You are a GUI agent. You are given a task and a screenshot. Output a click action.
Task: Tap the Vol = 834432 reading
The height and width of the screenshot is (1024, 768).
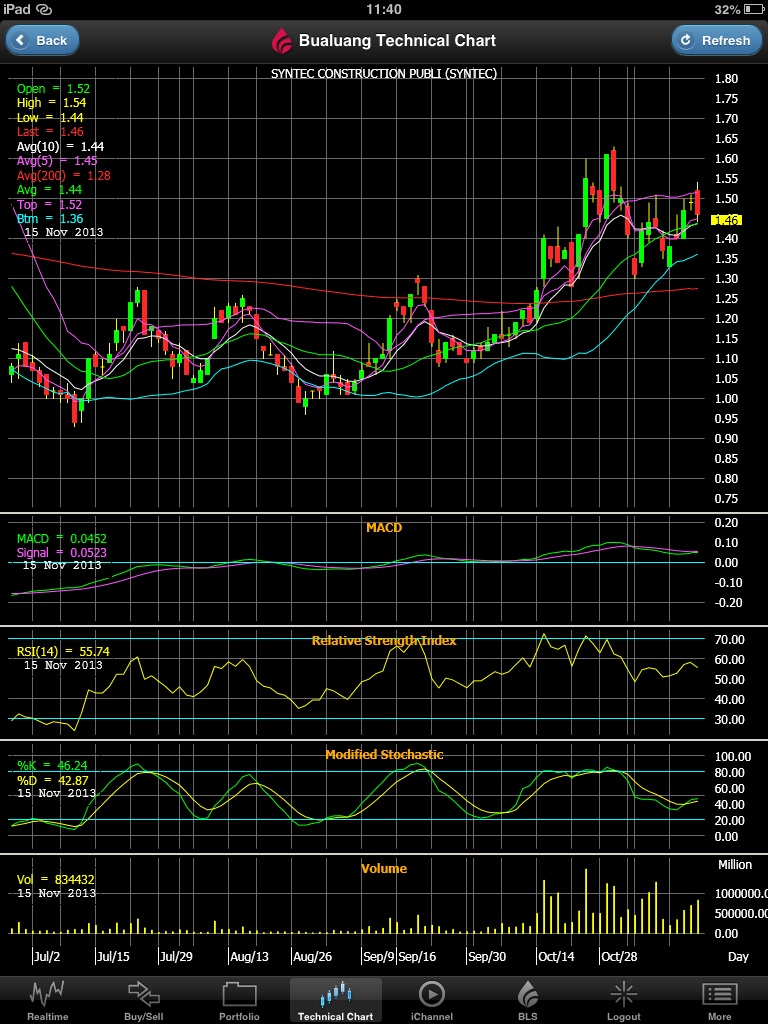(x=56, y=880)
